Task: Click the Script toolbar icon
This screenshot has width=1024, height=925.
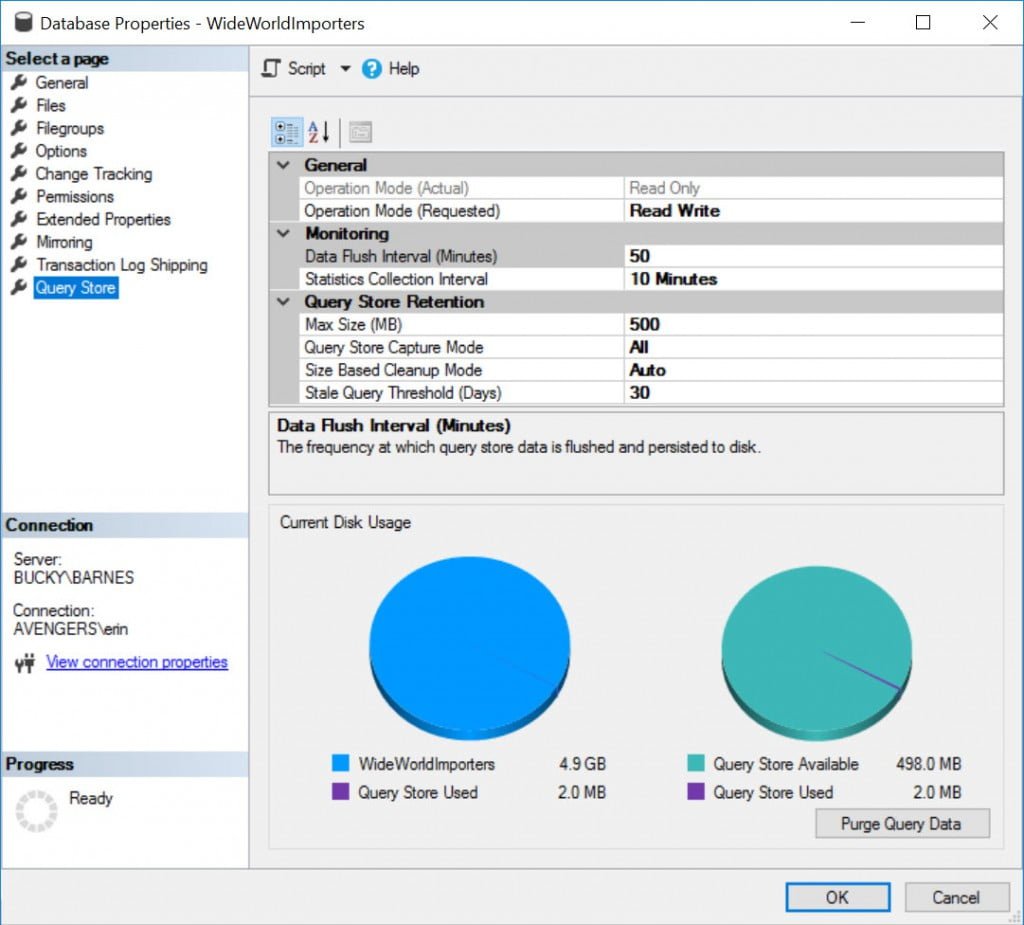Action: pyautogui.click(x=270, y=69)
